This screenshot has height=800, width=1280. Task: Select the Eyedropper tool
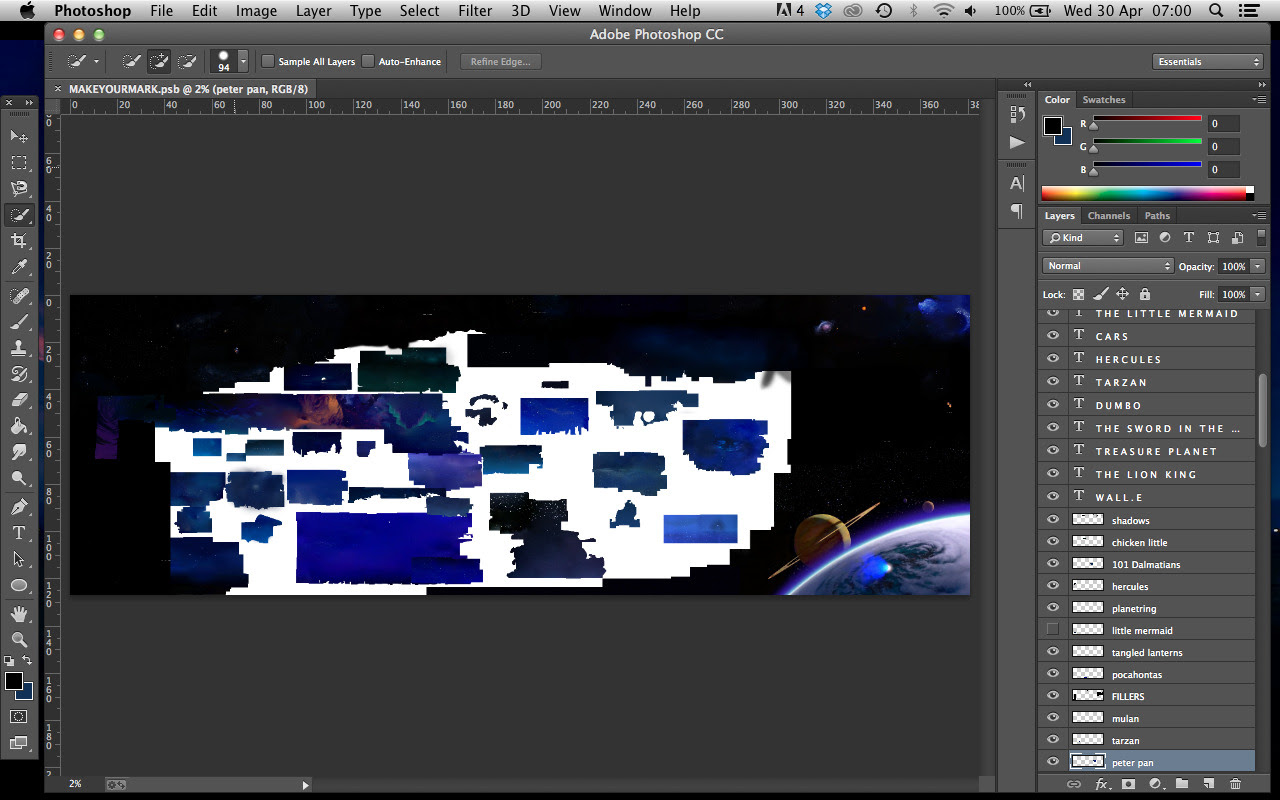point(19,267)
